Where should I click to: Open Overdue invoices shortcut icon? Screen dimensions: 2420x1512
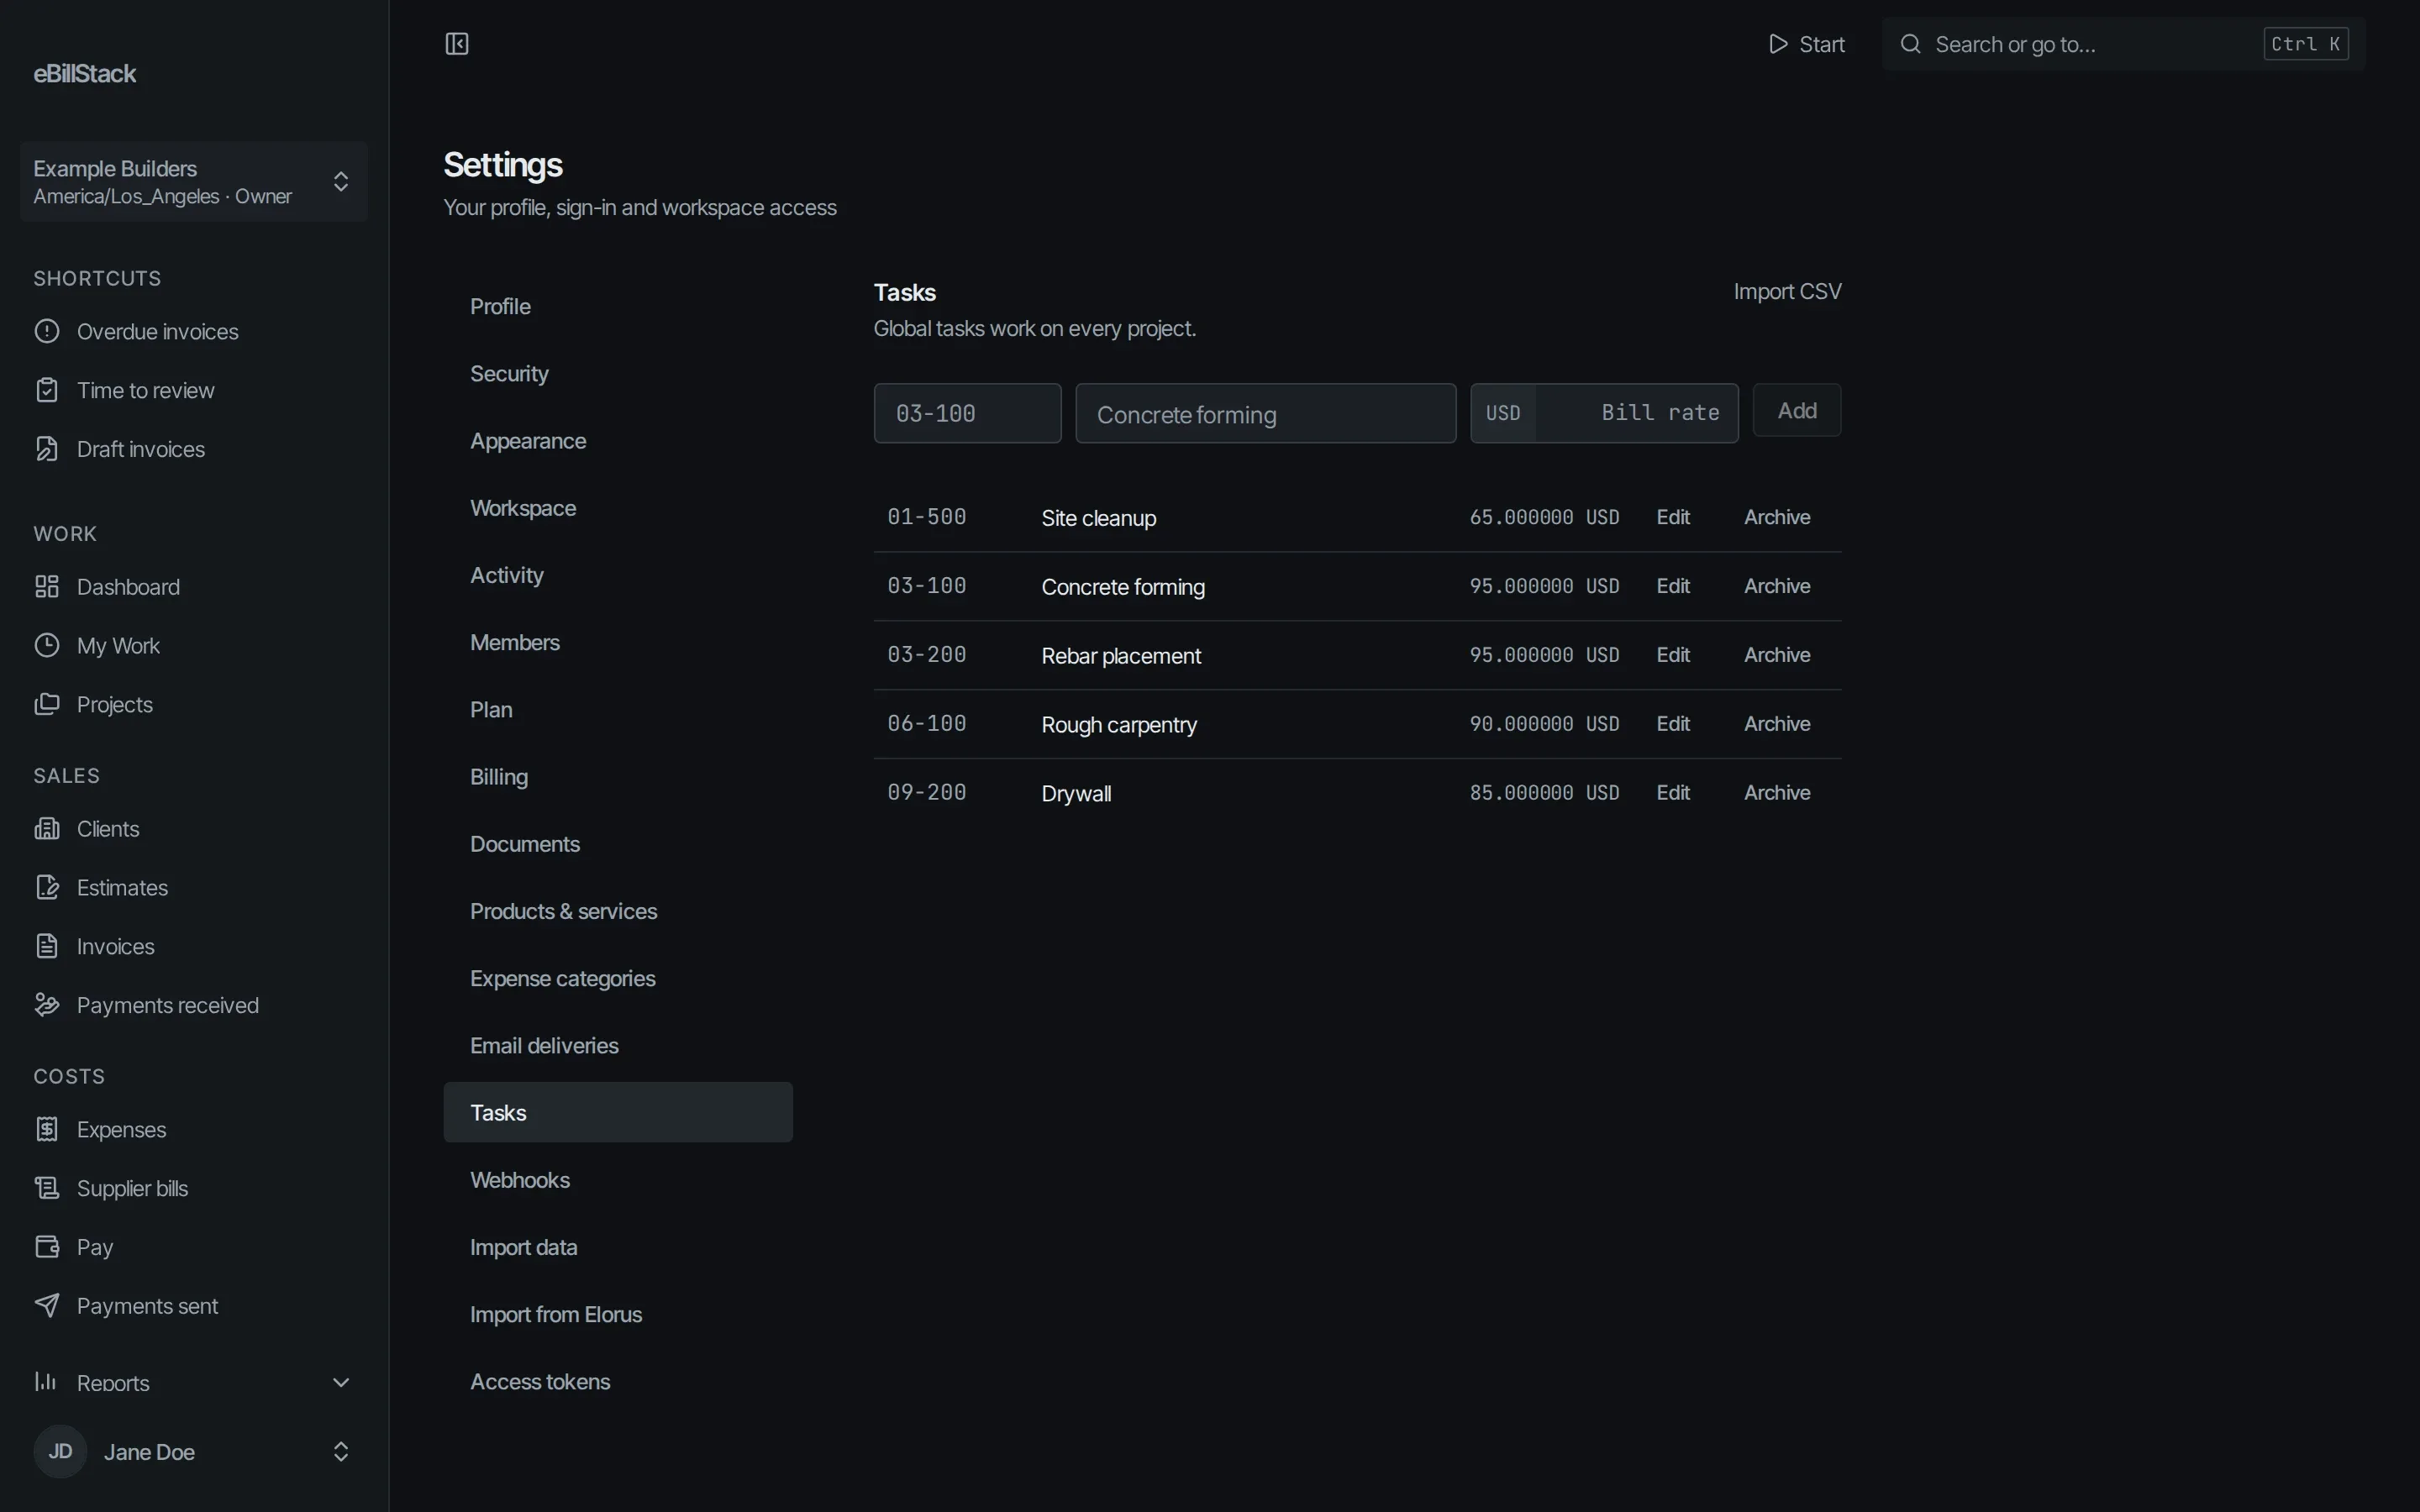click(x=47, y=331)
